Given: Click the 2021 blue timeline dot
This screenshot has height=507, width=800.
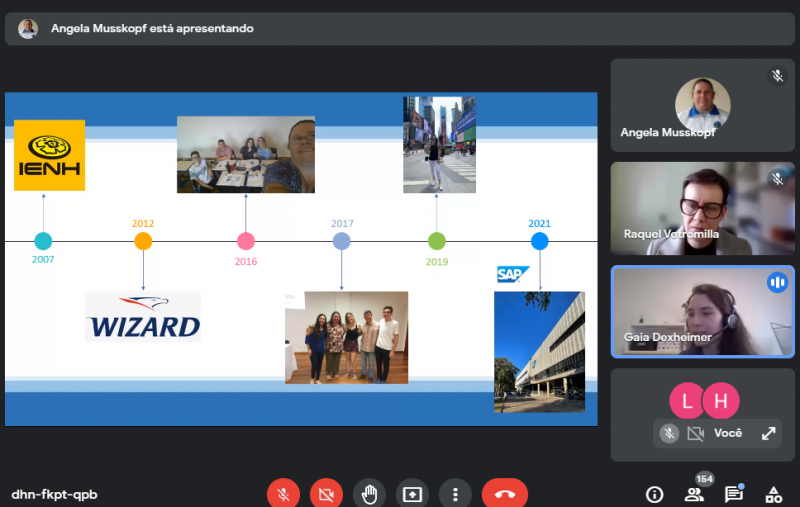Looking at the screenshot, I should click(x=539, y=241).
